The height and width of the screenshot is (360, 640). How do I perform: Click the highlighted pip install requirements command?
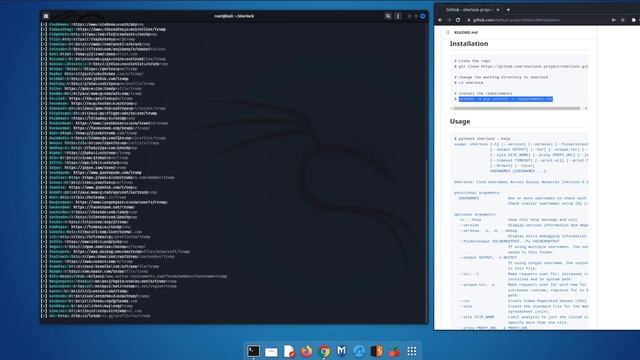(x=505, y=99)
